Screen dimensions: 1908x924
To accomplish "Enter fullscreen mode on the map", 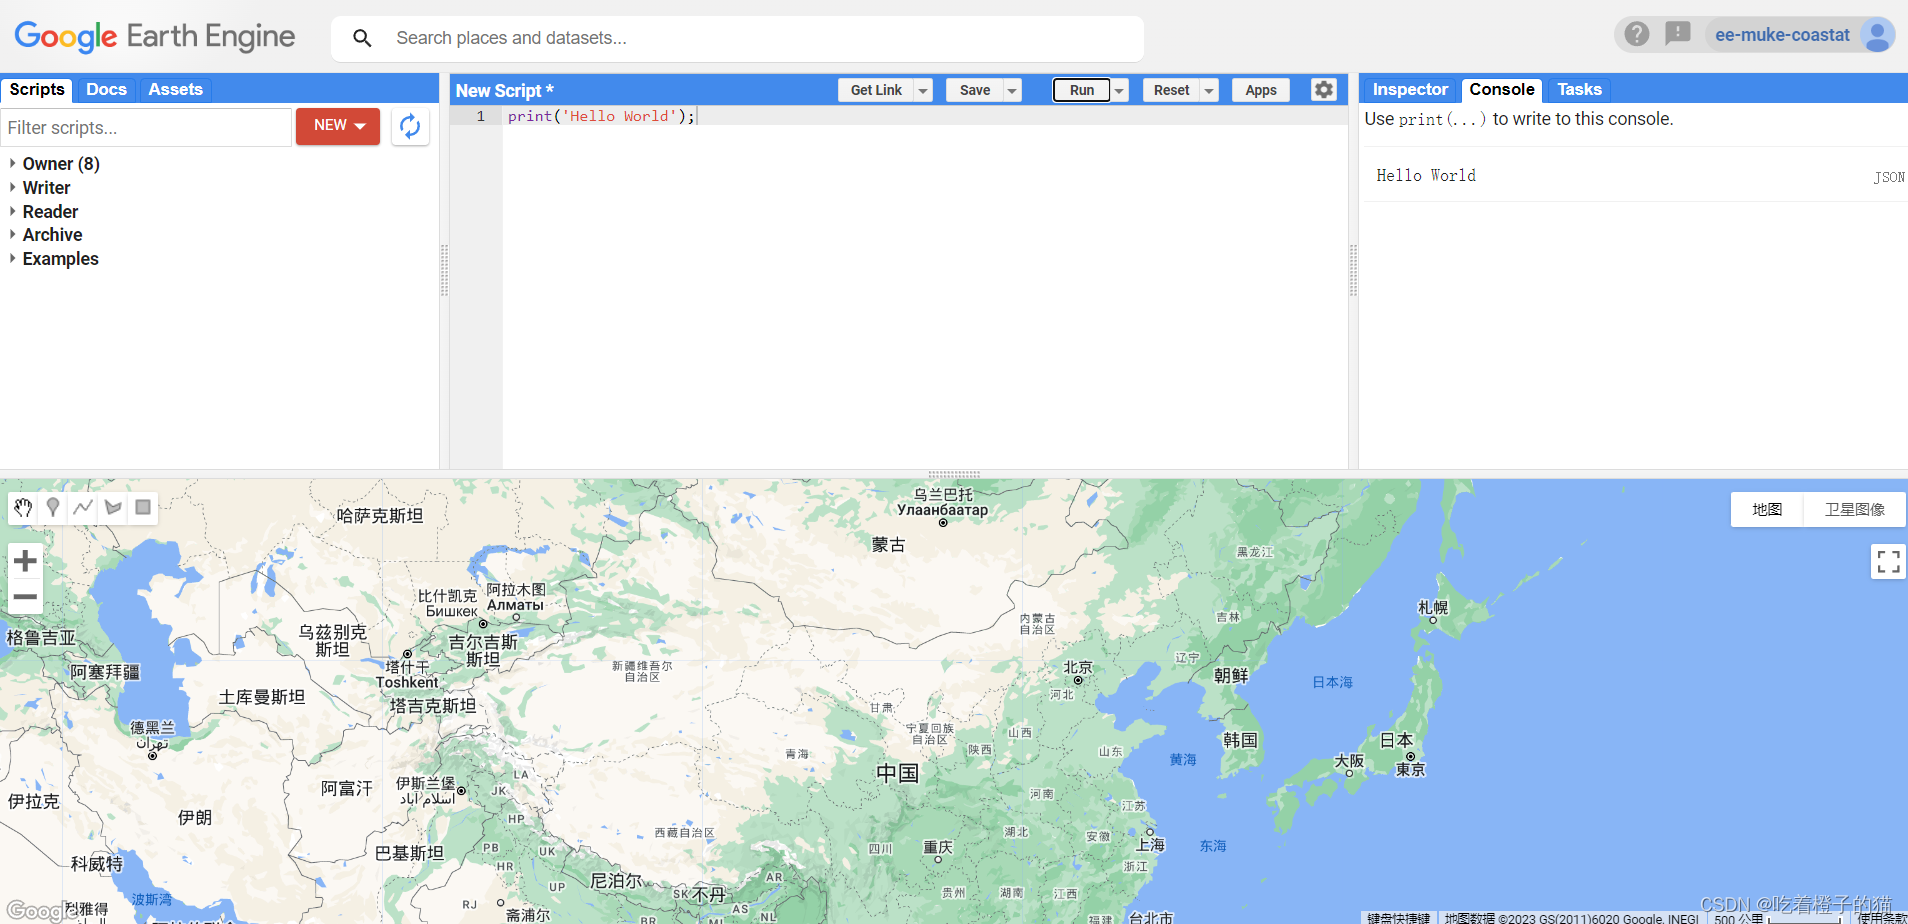I will [x=1888, y=561].
